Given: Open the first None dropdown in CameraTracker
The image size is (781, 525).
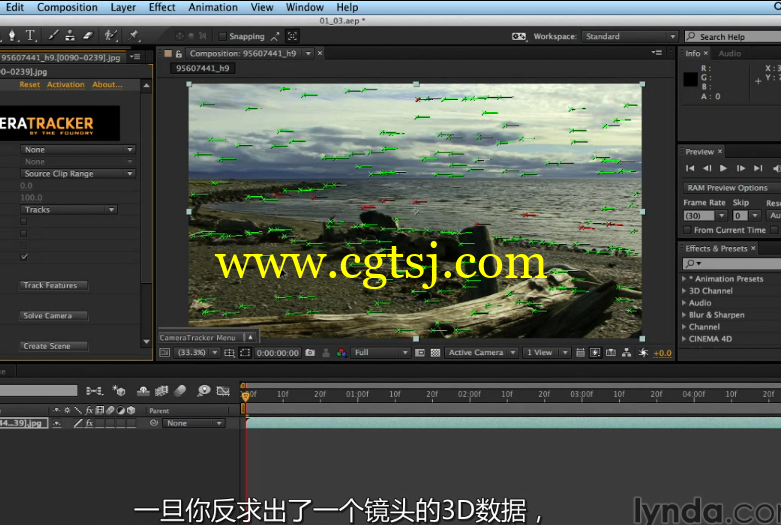Looking at the screenshot, I should 78,149.
